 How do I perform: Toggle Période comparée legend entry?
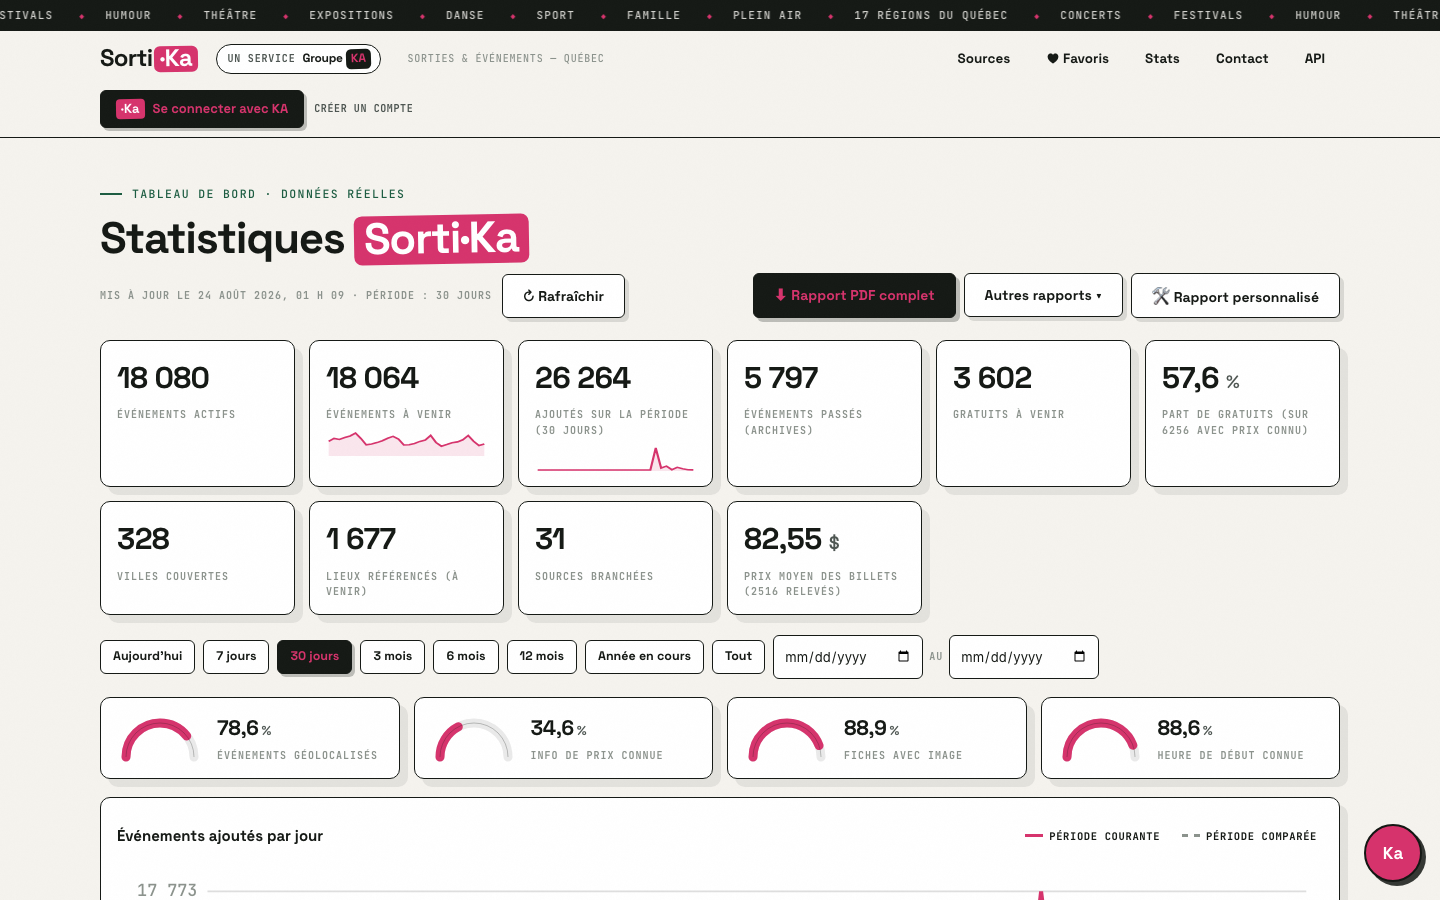(x=1249, y=836)
